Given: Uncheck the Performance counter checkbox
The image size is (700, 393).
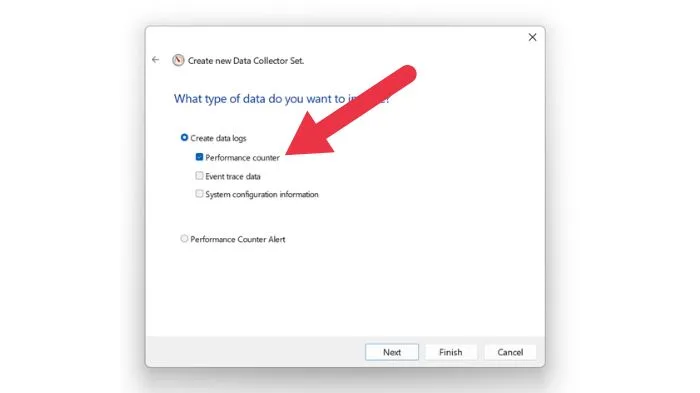Looking at the screenshot, I should pos(199,157).
